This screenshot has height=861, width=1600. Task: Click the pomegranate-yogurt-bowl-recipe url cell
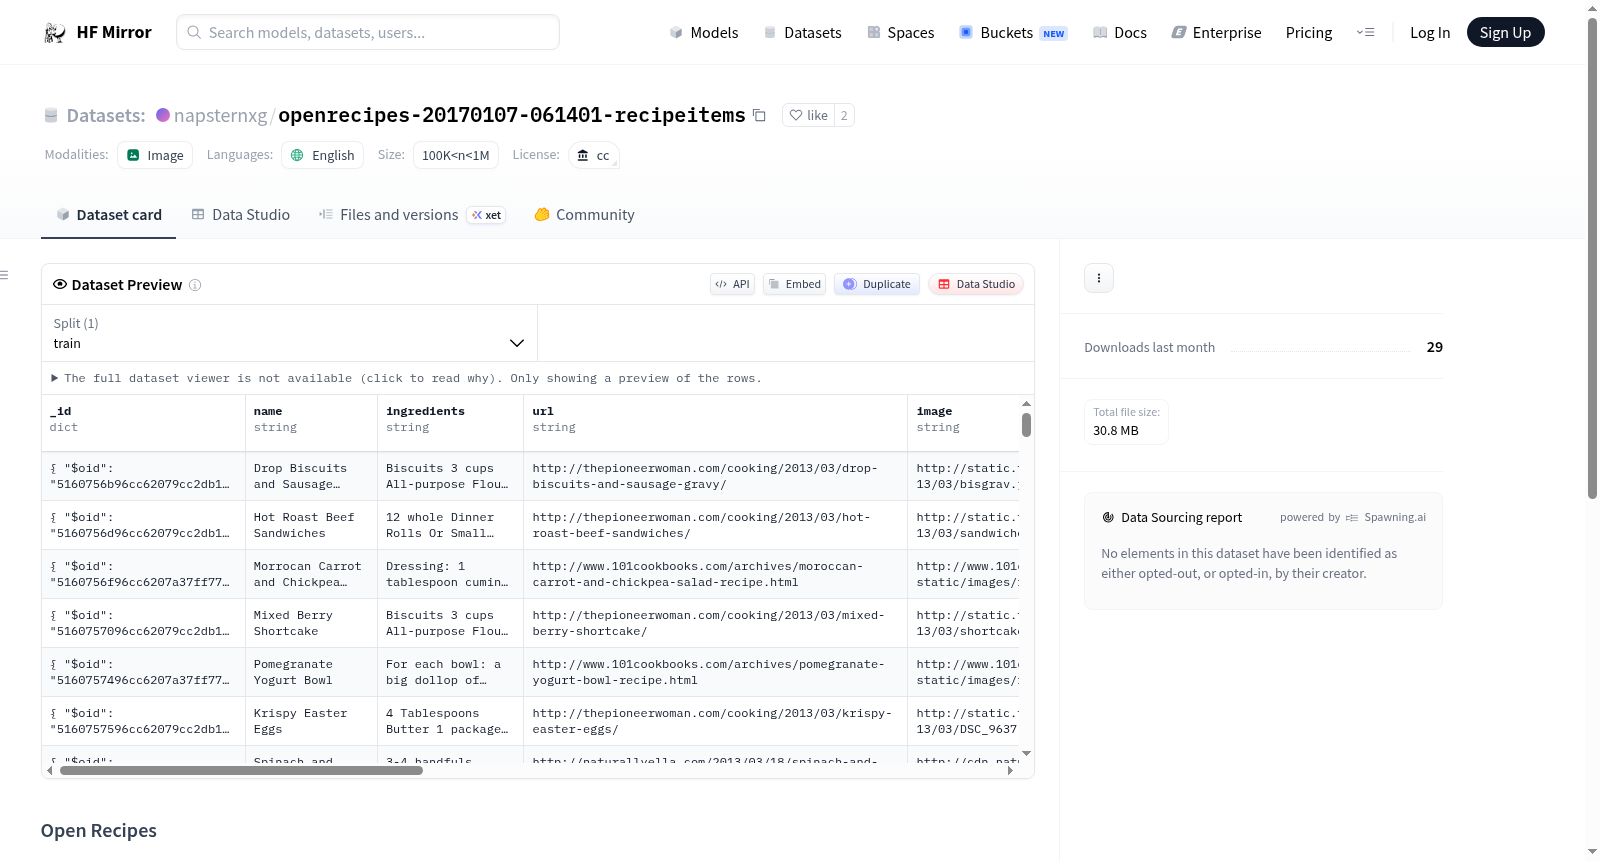pos(716,672)
